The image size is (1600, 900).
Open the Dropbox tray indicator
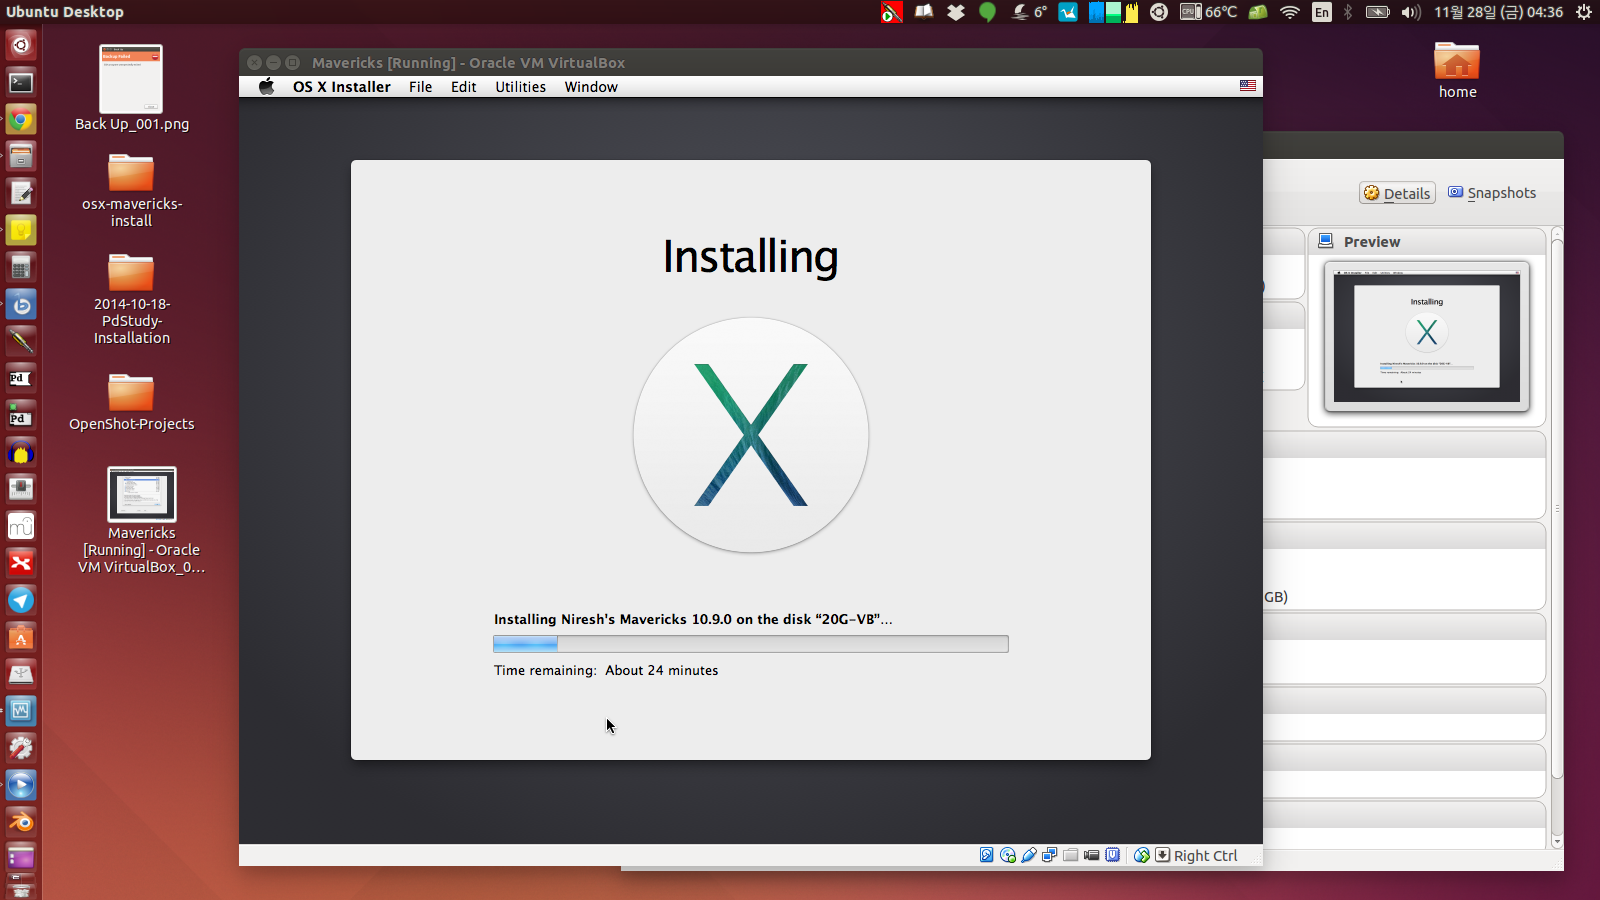[956, 12]
